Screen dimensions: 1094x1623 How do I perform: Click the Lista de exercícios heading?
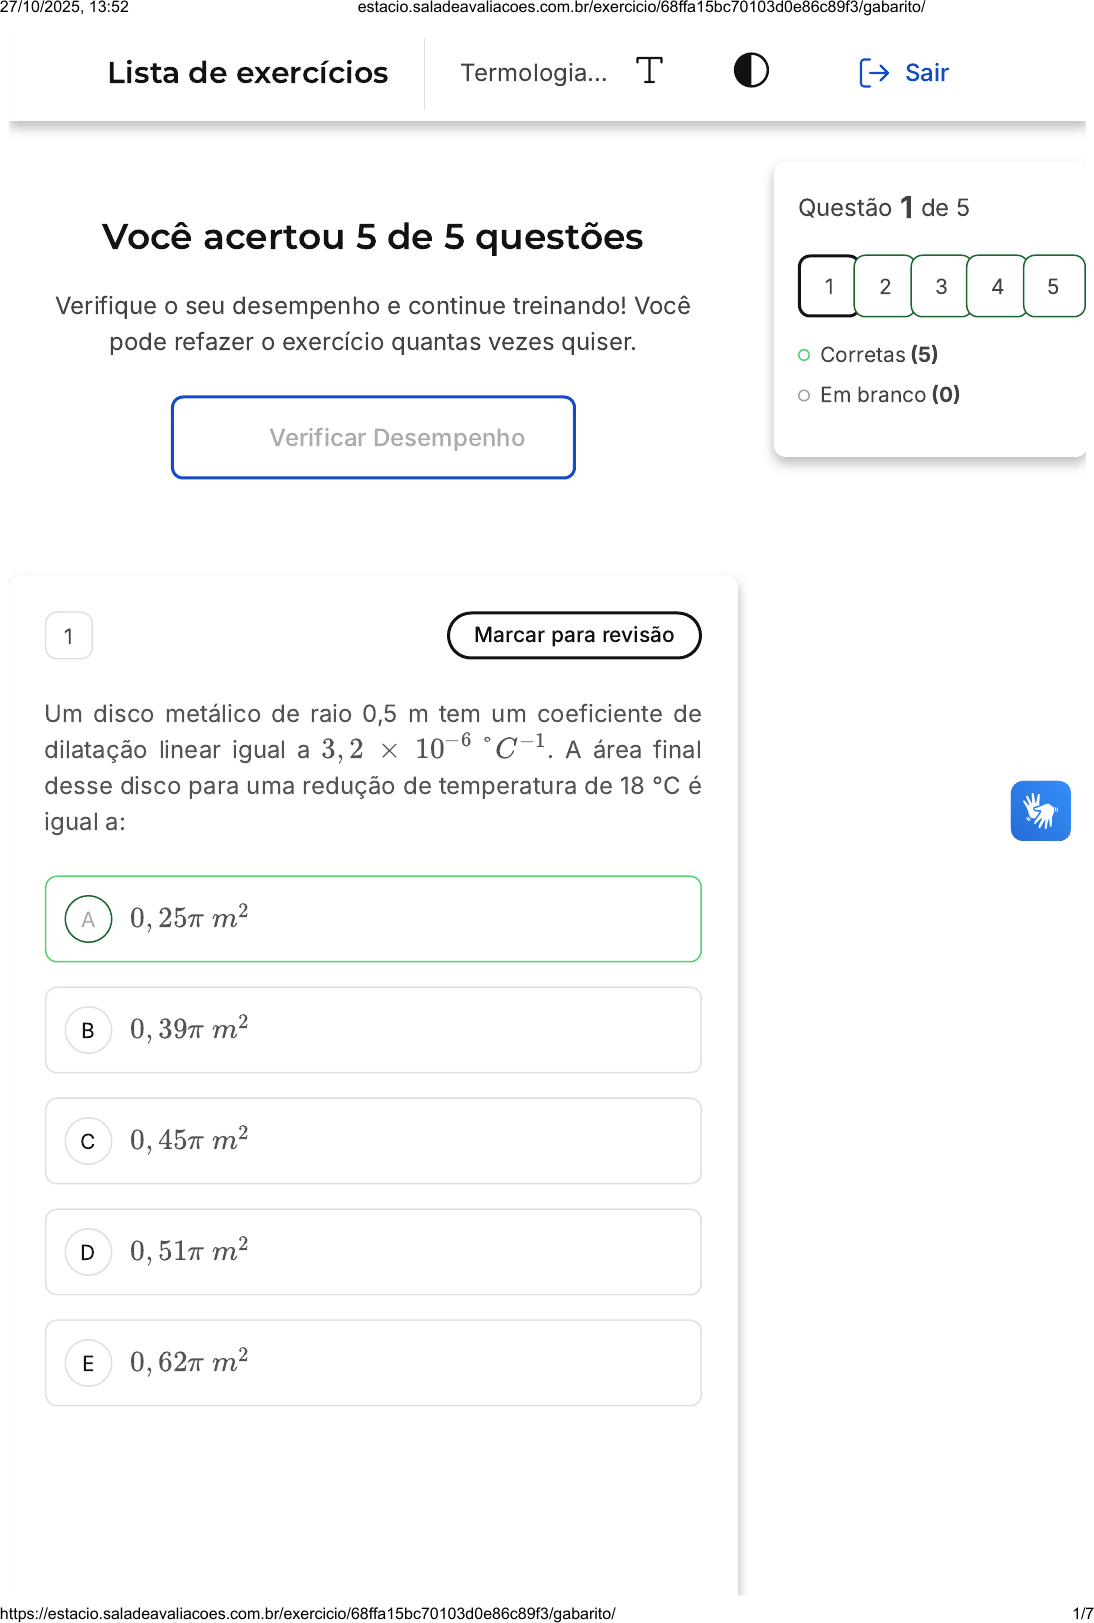click(x=248, y=73)
